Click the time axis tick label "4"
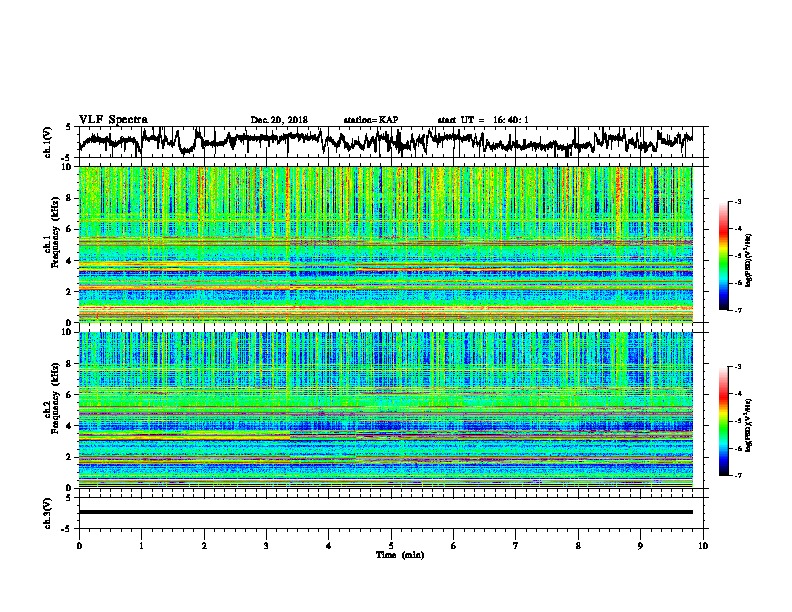Screen dimensions: 792x612 pos(328,546)
